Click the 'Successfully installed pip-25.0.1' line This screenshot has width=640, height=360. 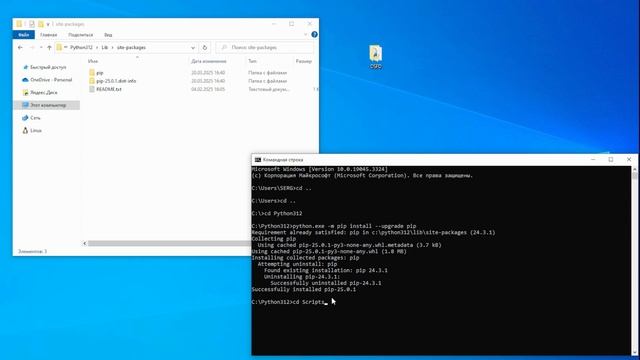(304, 289)
